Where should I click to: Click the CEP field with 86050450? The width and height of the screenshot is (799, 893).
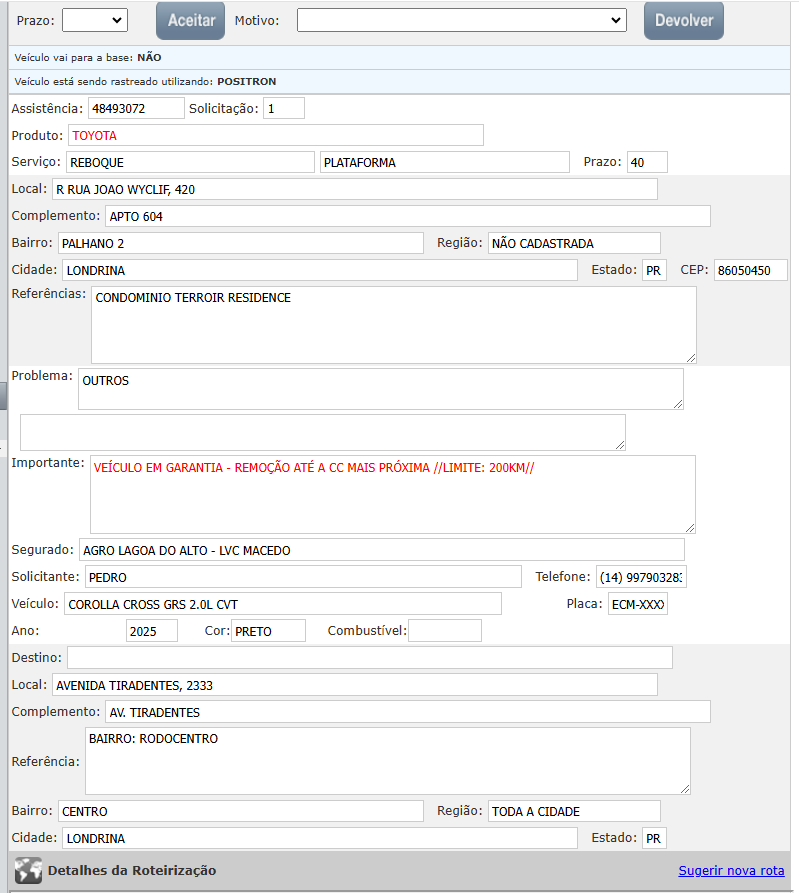click(x=750, y=270)
